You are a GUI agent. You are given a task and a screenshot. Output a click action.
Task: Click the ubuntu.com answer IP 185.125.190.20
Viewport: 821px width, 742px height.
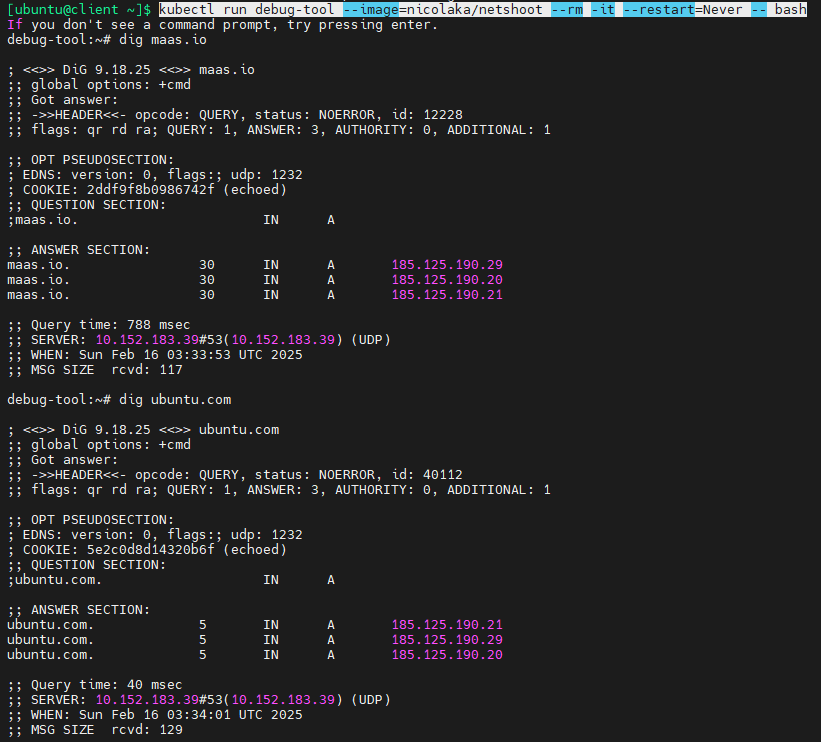coord(447,655)
